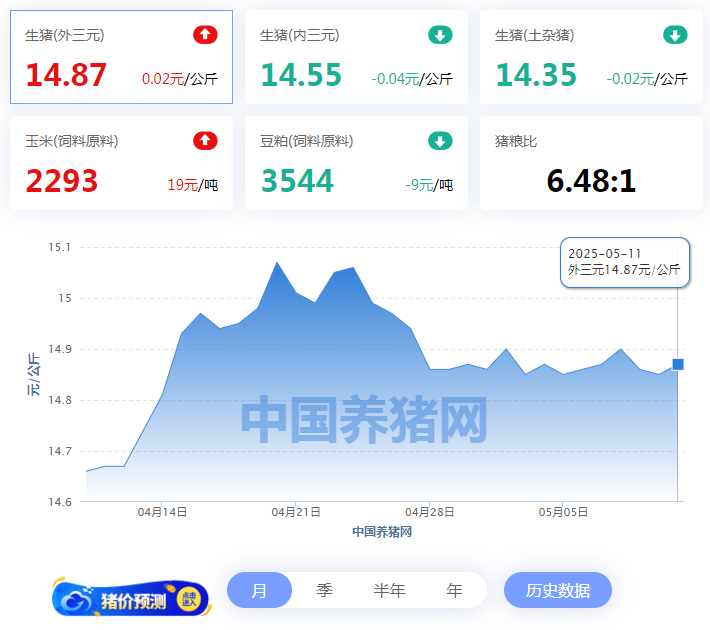The width and height of the screenshot is (710, 630).
Task: Open the 猪价预测 banner button
Action: point(132,600)
